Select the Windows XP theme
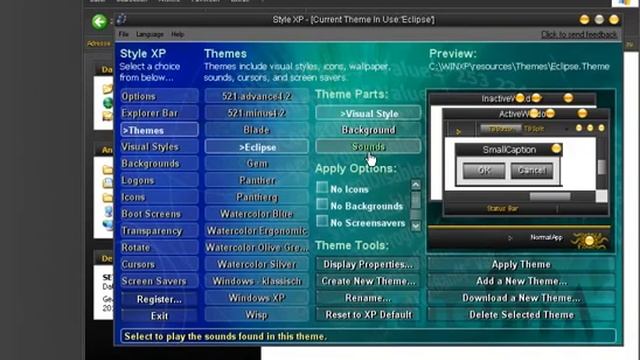 [x=256, y=298]
